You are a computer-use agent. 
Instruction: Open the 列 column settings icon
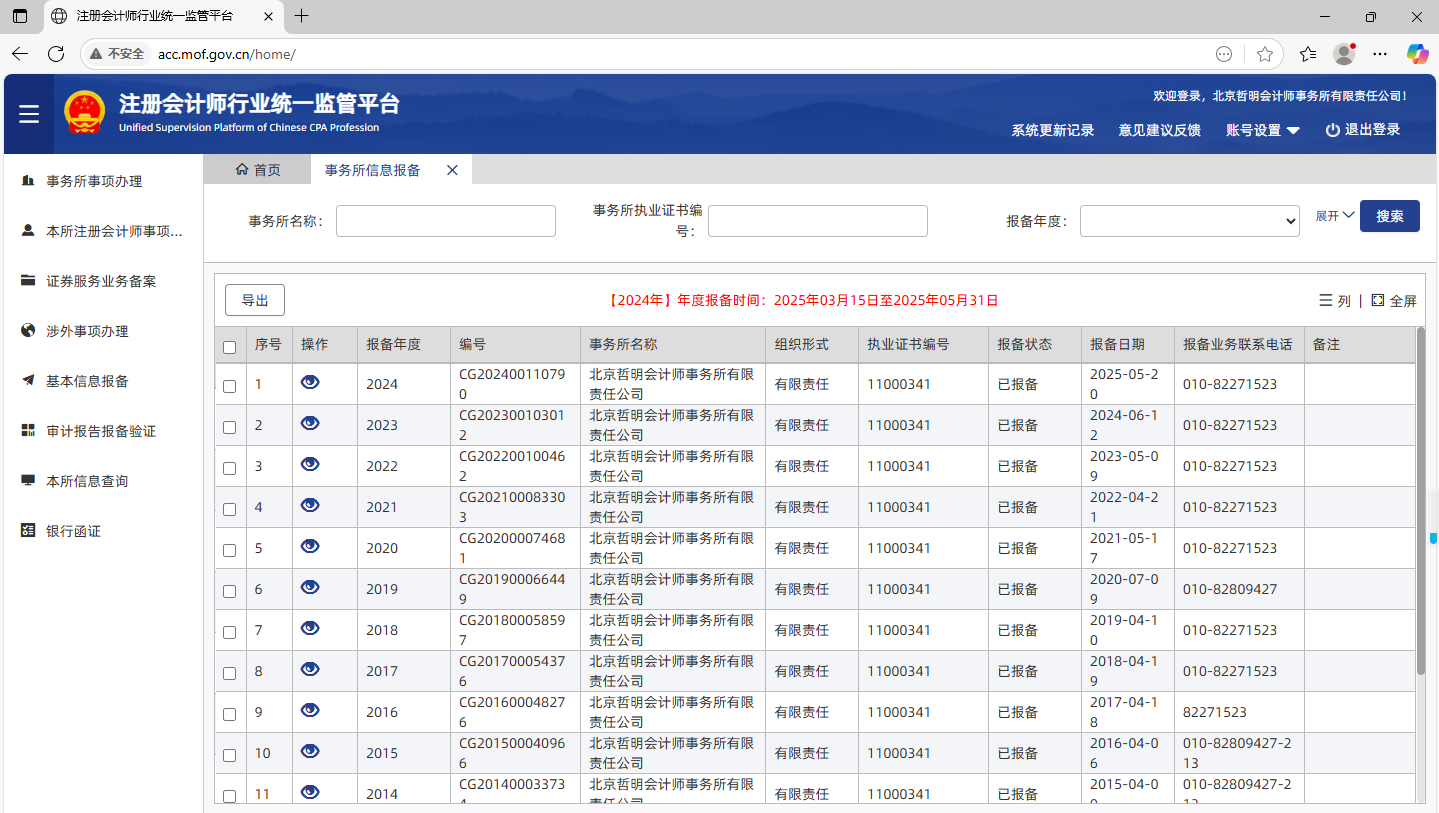tap(1326, 300)
